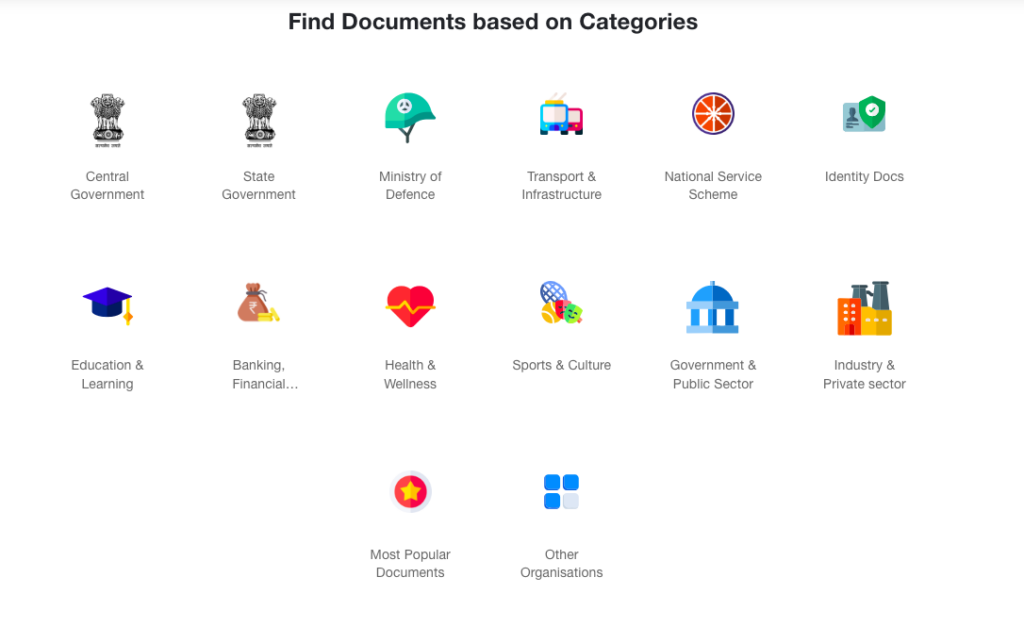The width and height of the screenshot is (1024, 643).
Task: Open the Ministry of Defence helmet icon
Action: click(x=410, y=117)
